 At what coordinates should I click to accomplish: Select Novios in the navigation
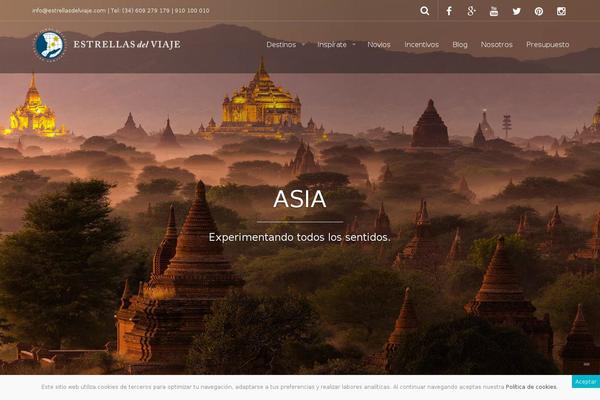pos(379,45)
